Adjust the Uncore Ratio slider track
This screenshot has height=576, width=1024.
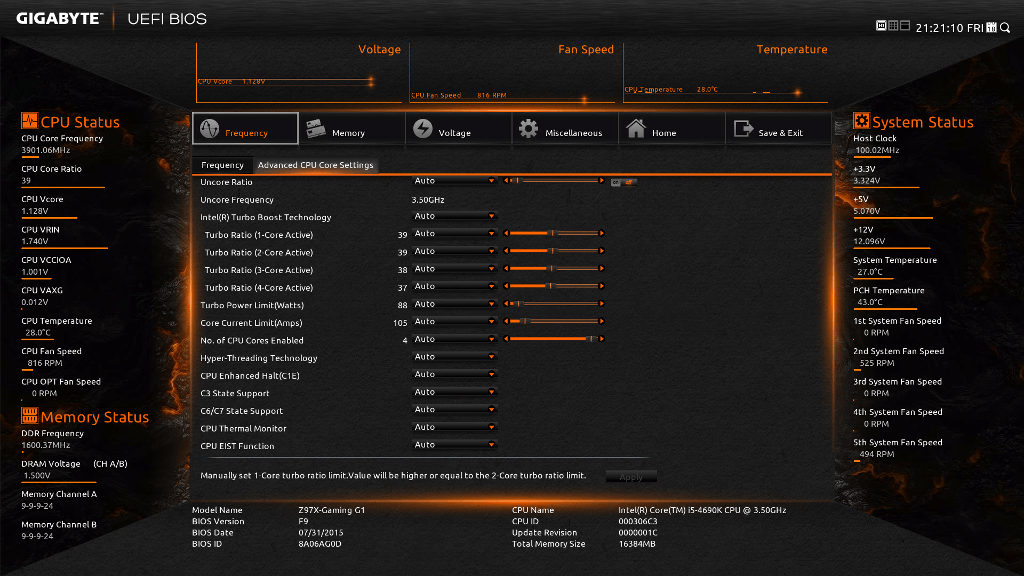554,180
